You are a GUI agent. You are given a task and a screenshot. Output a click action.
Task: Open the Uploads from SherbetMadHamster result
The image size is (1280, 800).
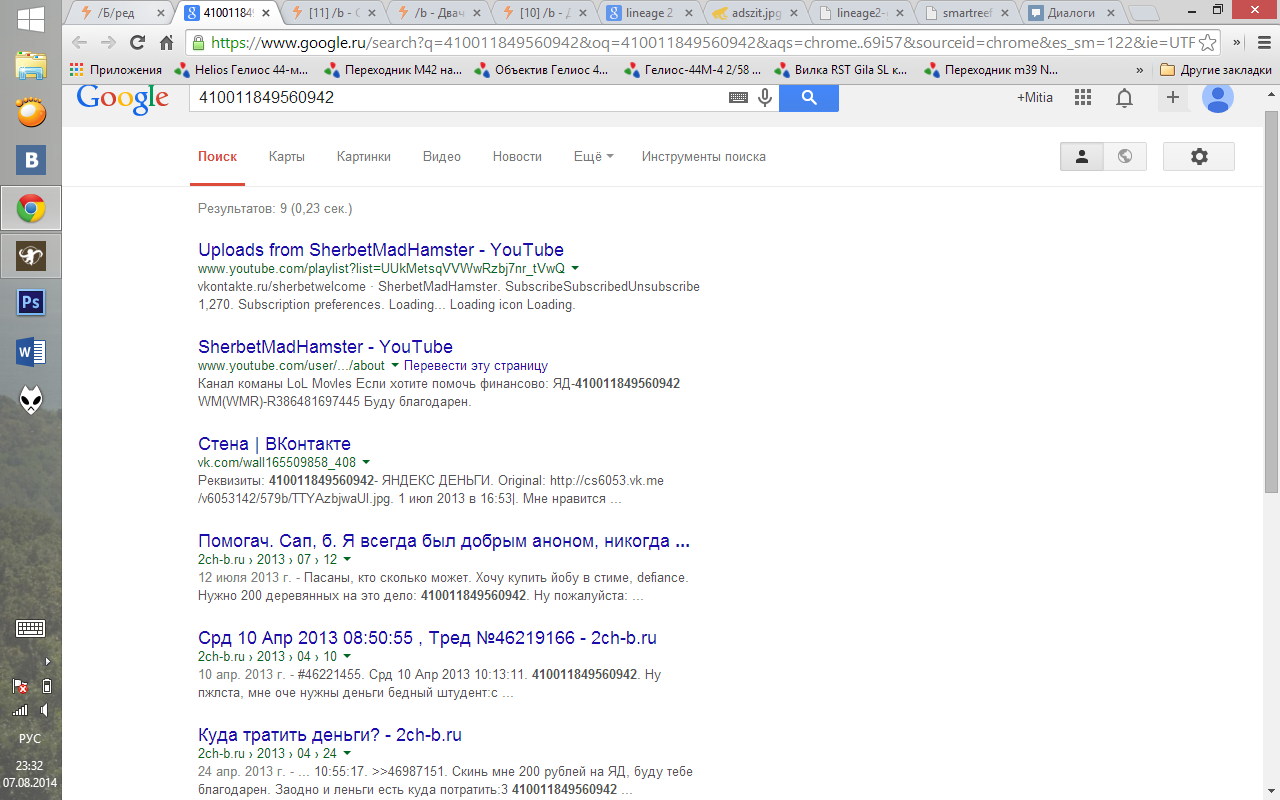381,250
